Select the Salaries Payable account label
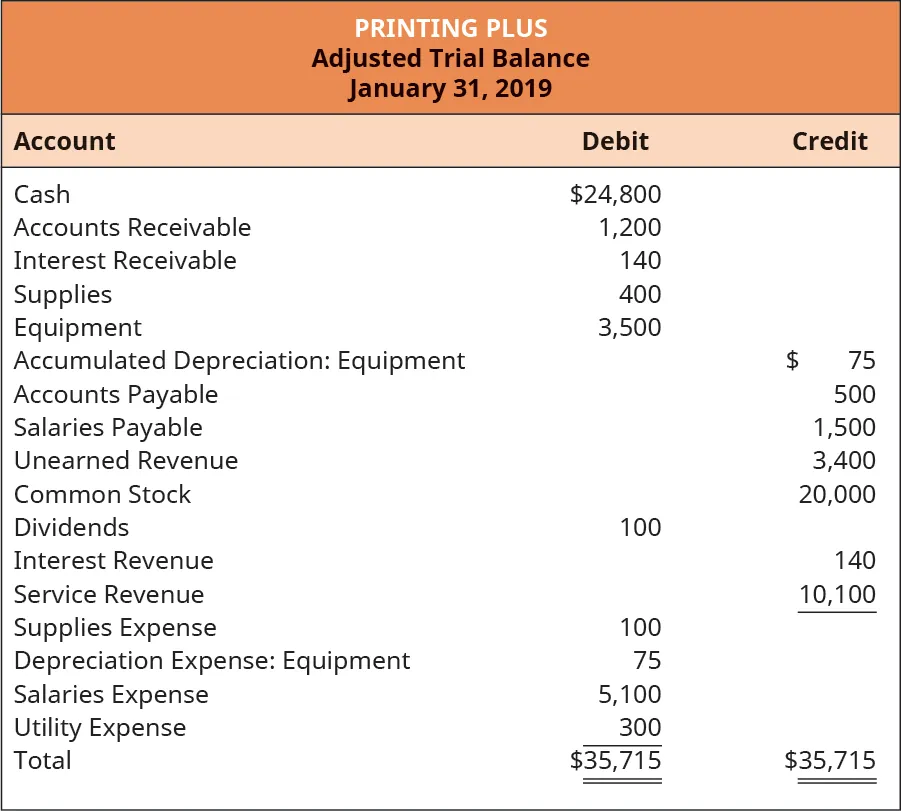The image size is (901, 811). pyautogui.click(x=108, y=428)
